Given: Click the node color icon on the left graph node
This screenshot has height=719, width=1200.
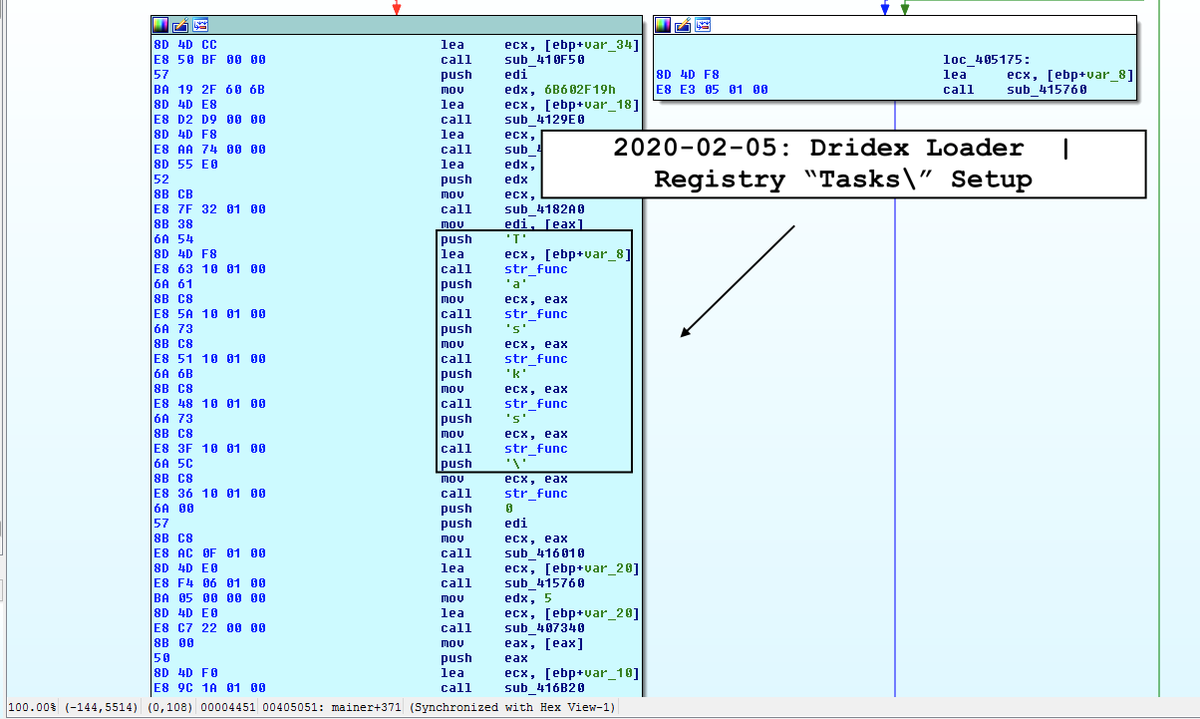Looking at the screenshot, I should tap(160, 25).
